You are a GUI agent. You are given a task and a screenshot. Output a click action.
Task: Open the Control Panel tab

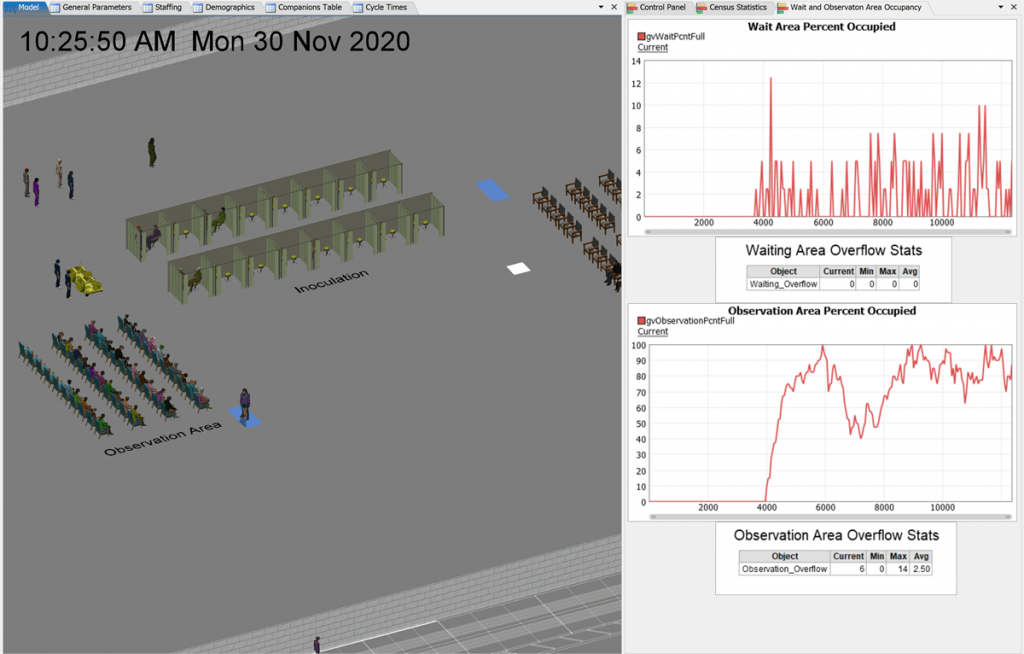[x=662, y=6]
